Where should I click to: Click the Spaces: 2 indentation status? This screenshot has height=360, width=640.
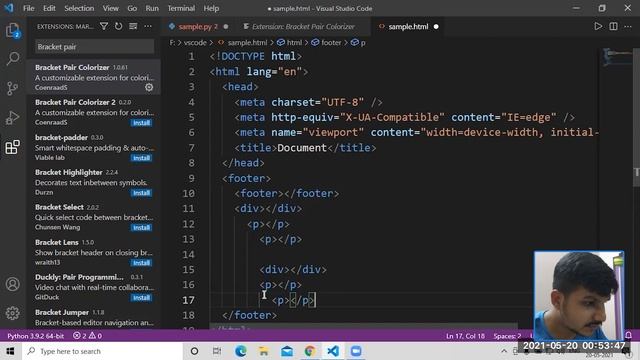click(x=507, y=336)
